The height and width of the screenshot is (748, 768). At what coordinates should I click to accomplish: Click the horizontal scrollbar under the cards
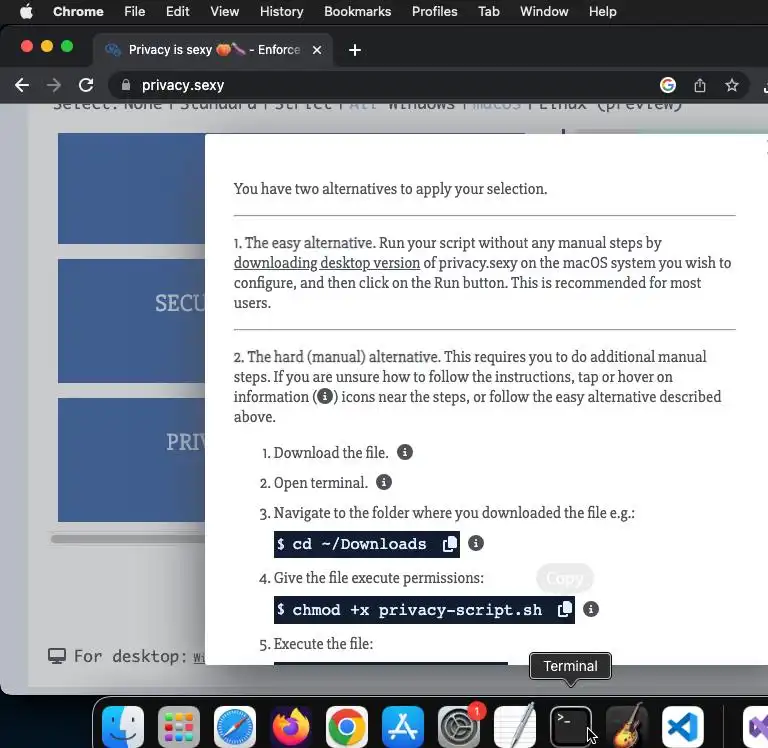[128, 539]
